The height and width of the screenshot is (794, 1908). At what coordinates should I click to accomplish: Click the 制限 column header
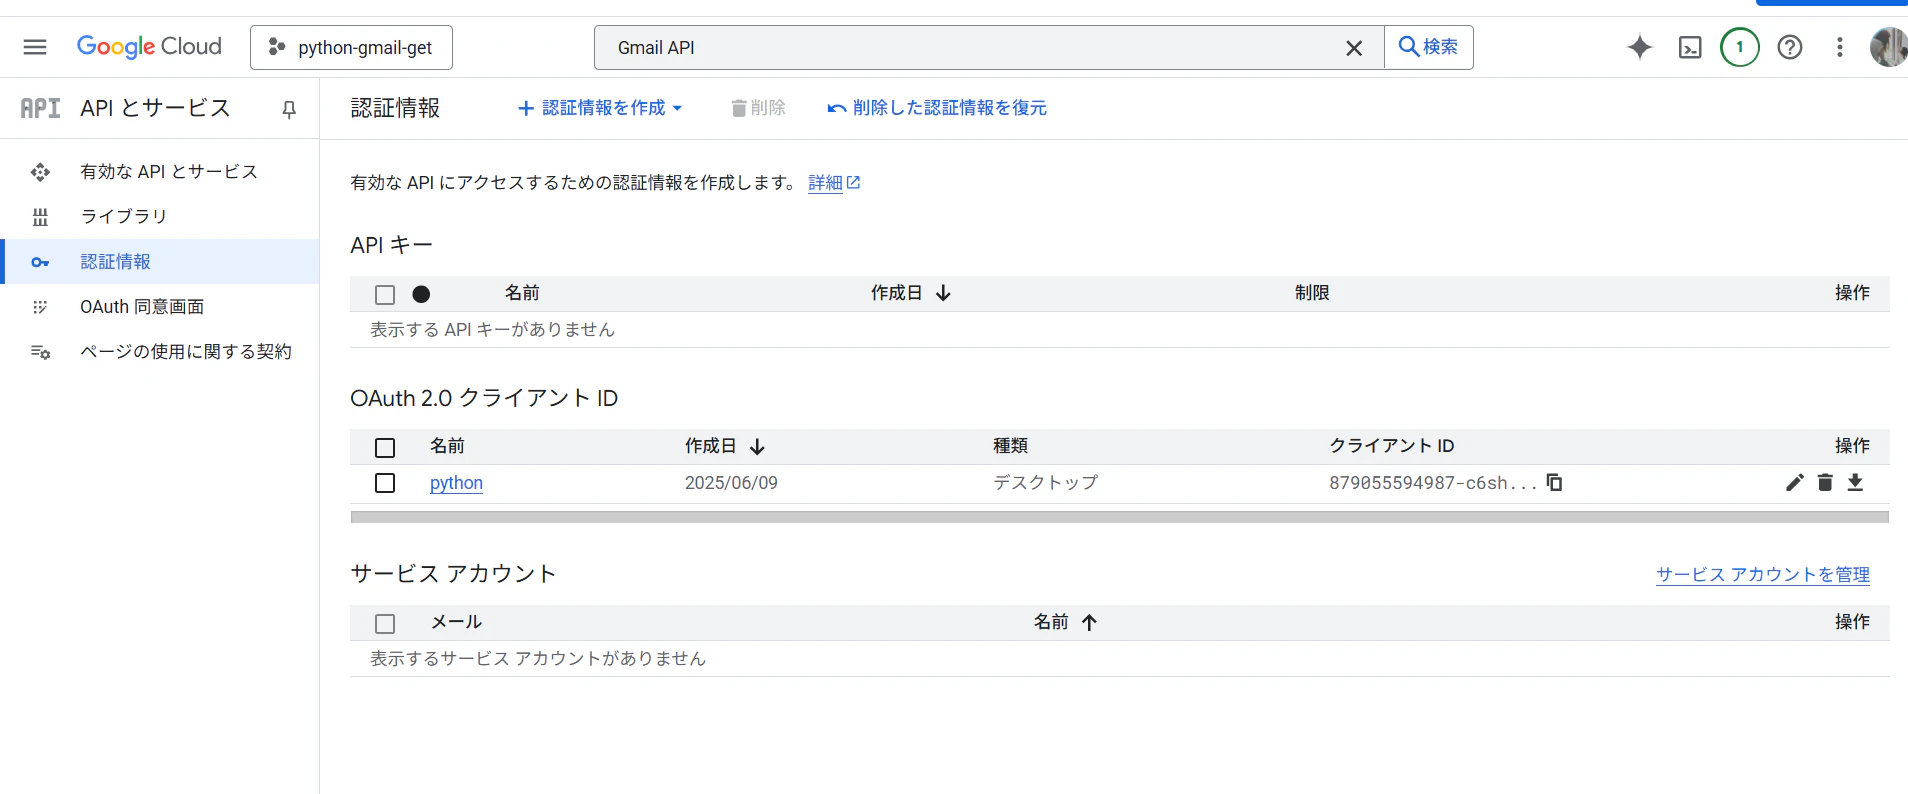1312,293
